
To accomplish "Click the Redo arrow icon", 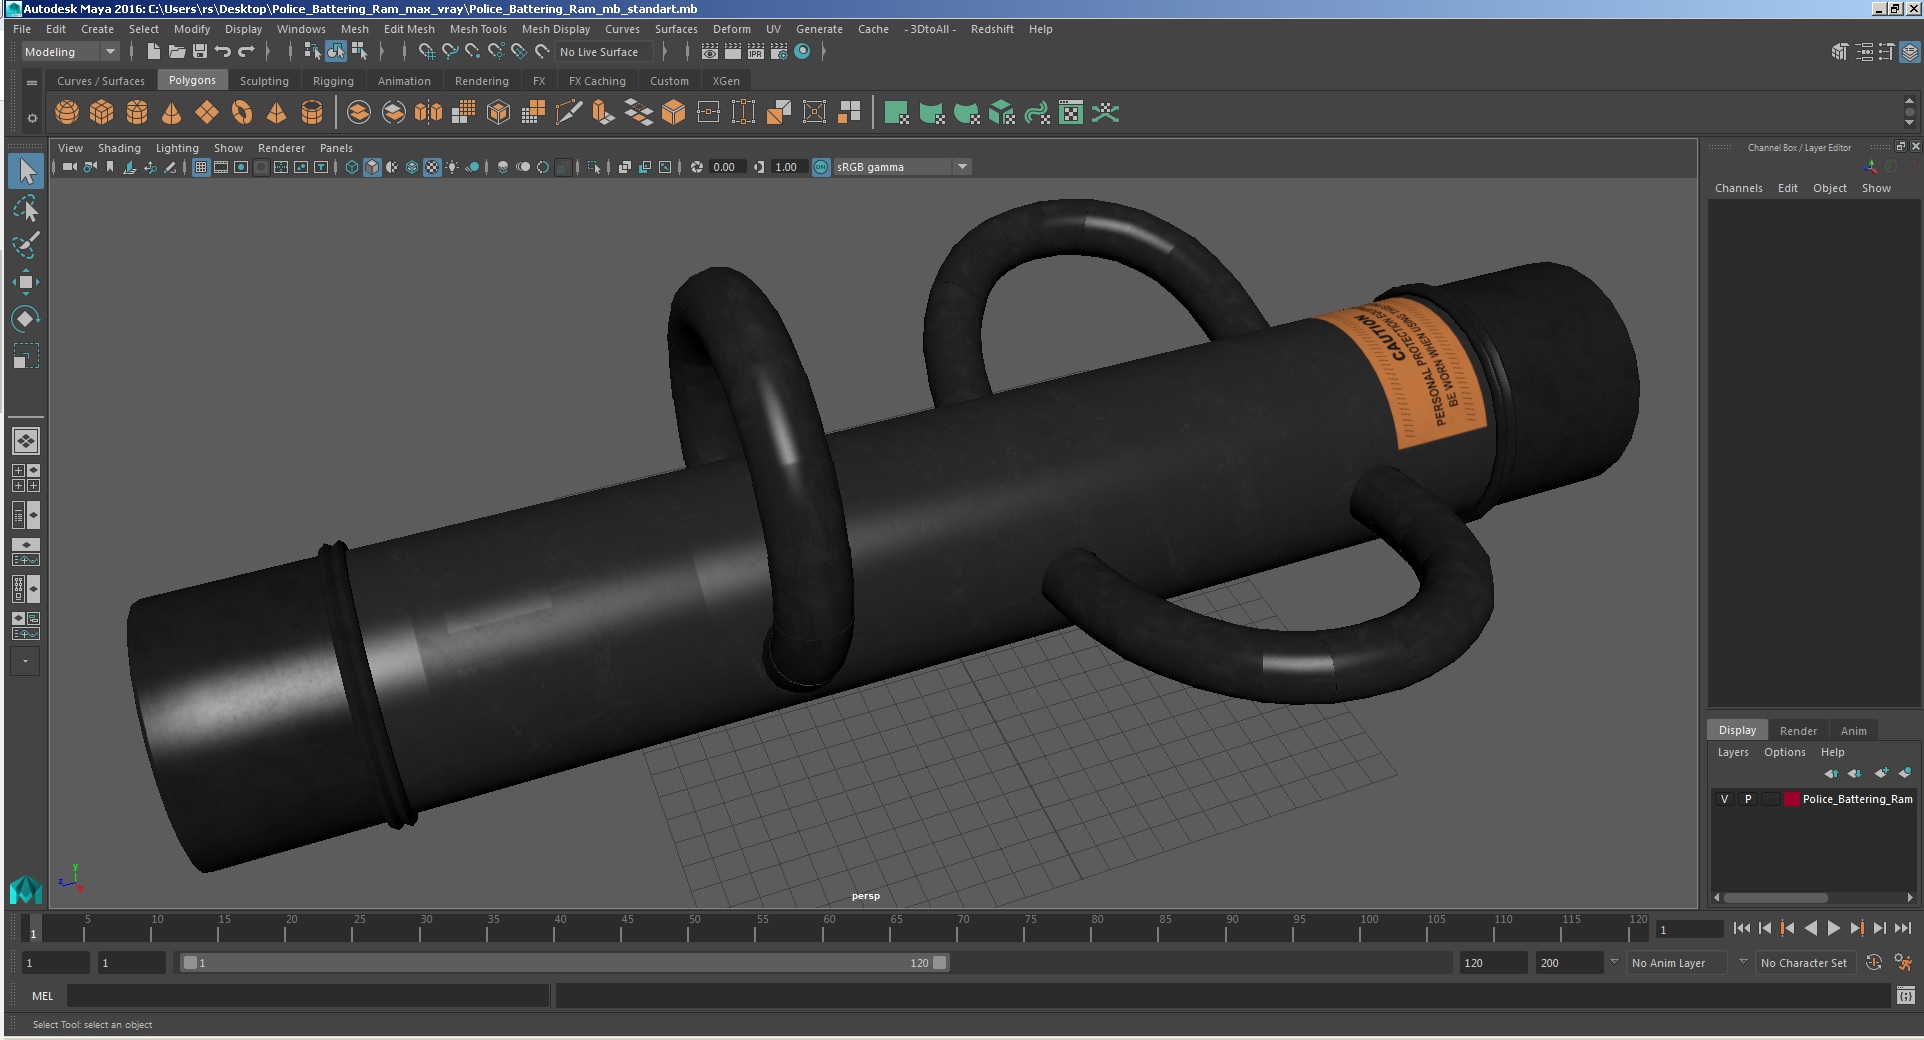I will 246,52.
